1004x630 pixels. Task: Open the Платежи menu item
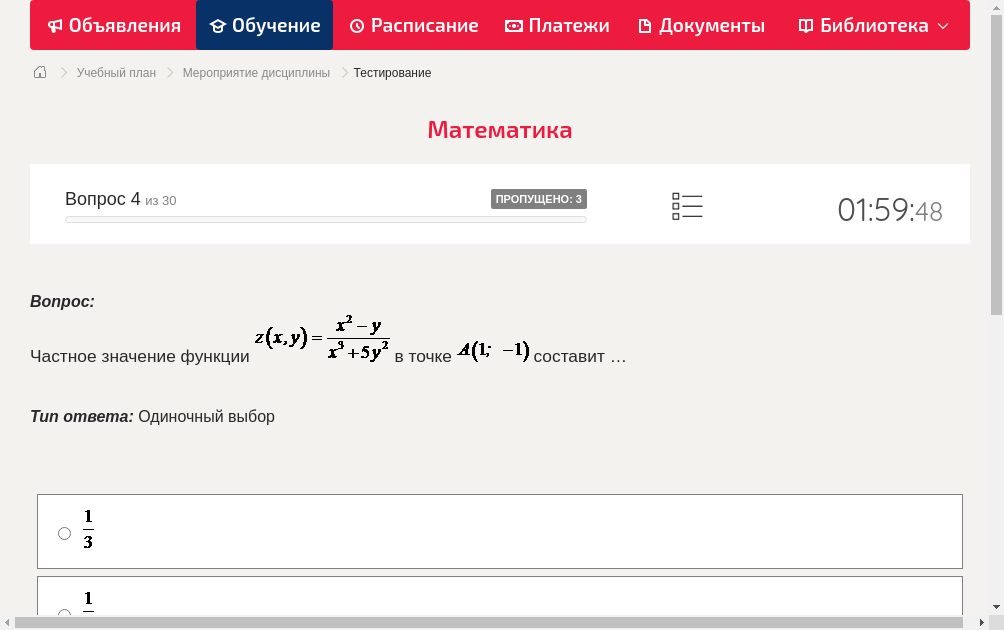point(557,25)
